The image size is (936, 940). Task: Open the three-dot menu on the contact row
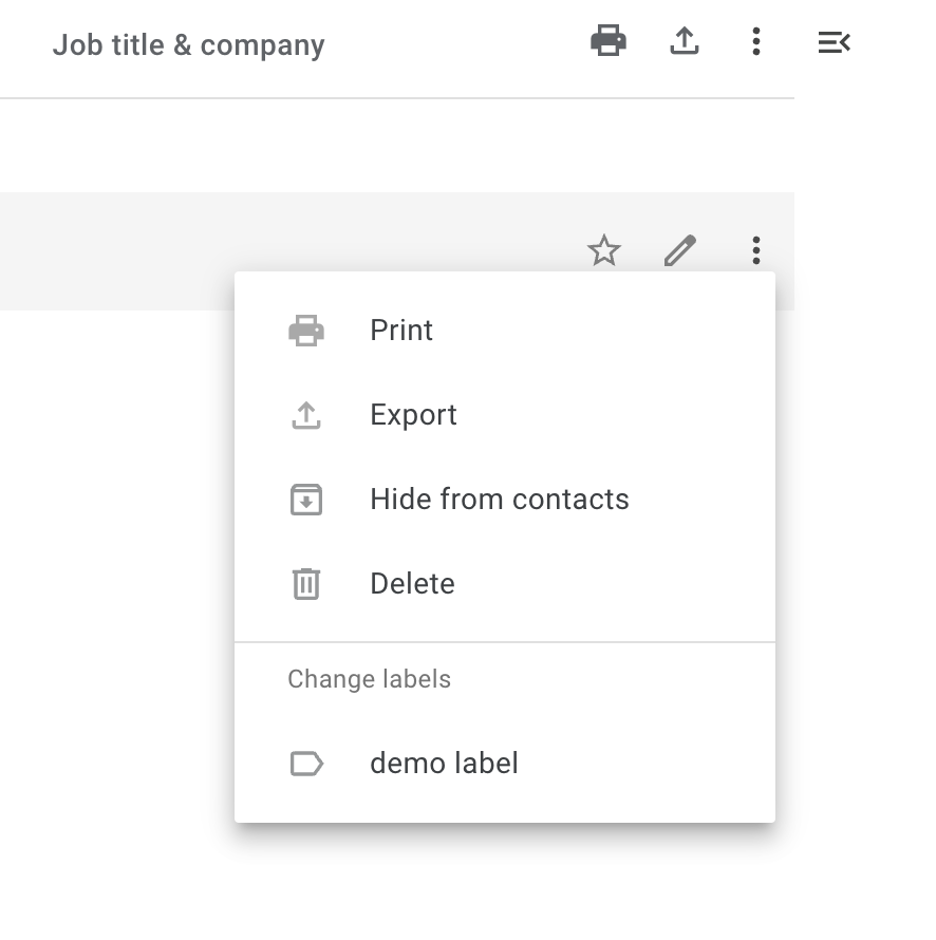coord(756,251)
